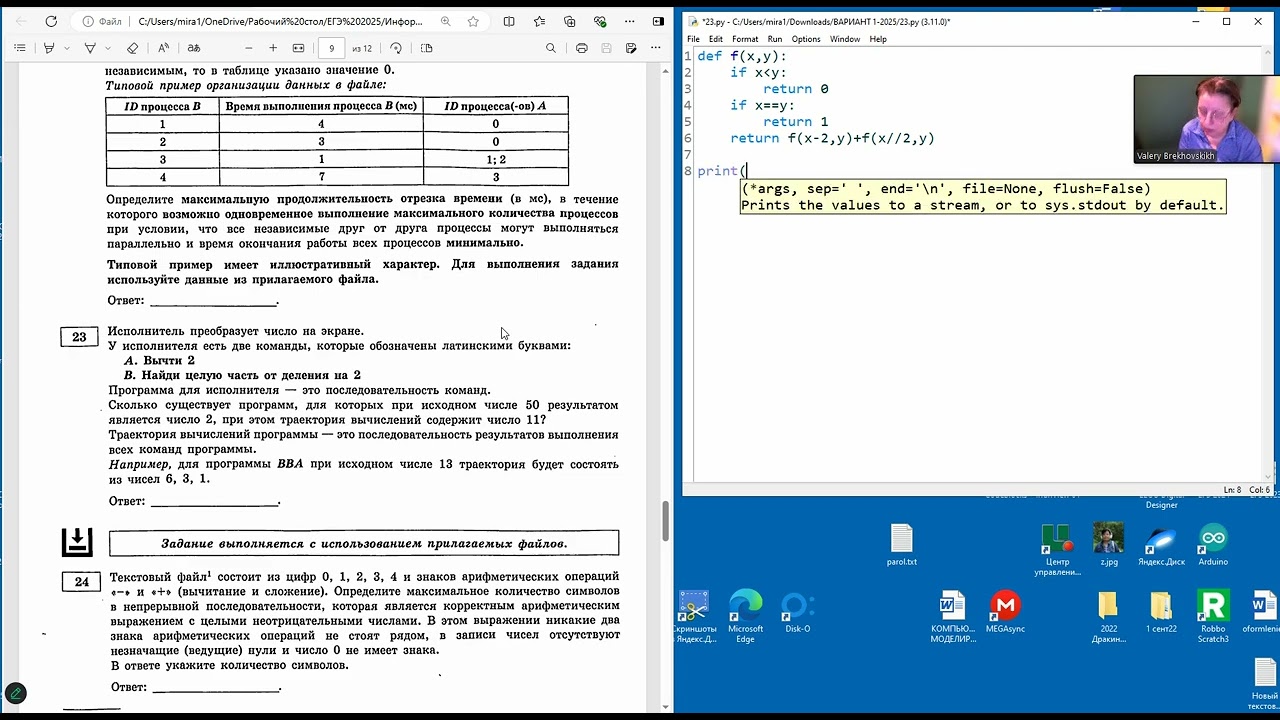Select the z.jpg desktop image

point(1109,544)
